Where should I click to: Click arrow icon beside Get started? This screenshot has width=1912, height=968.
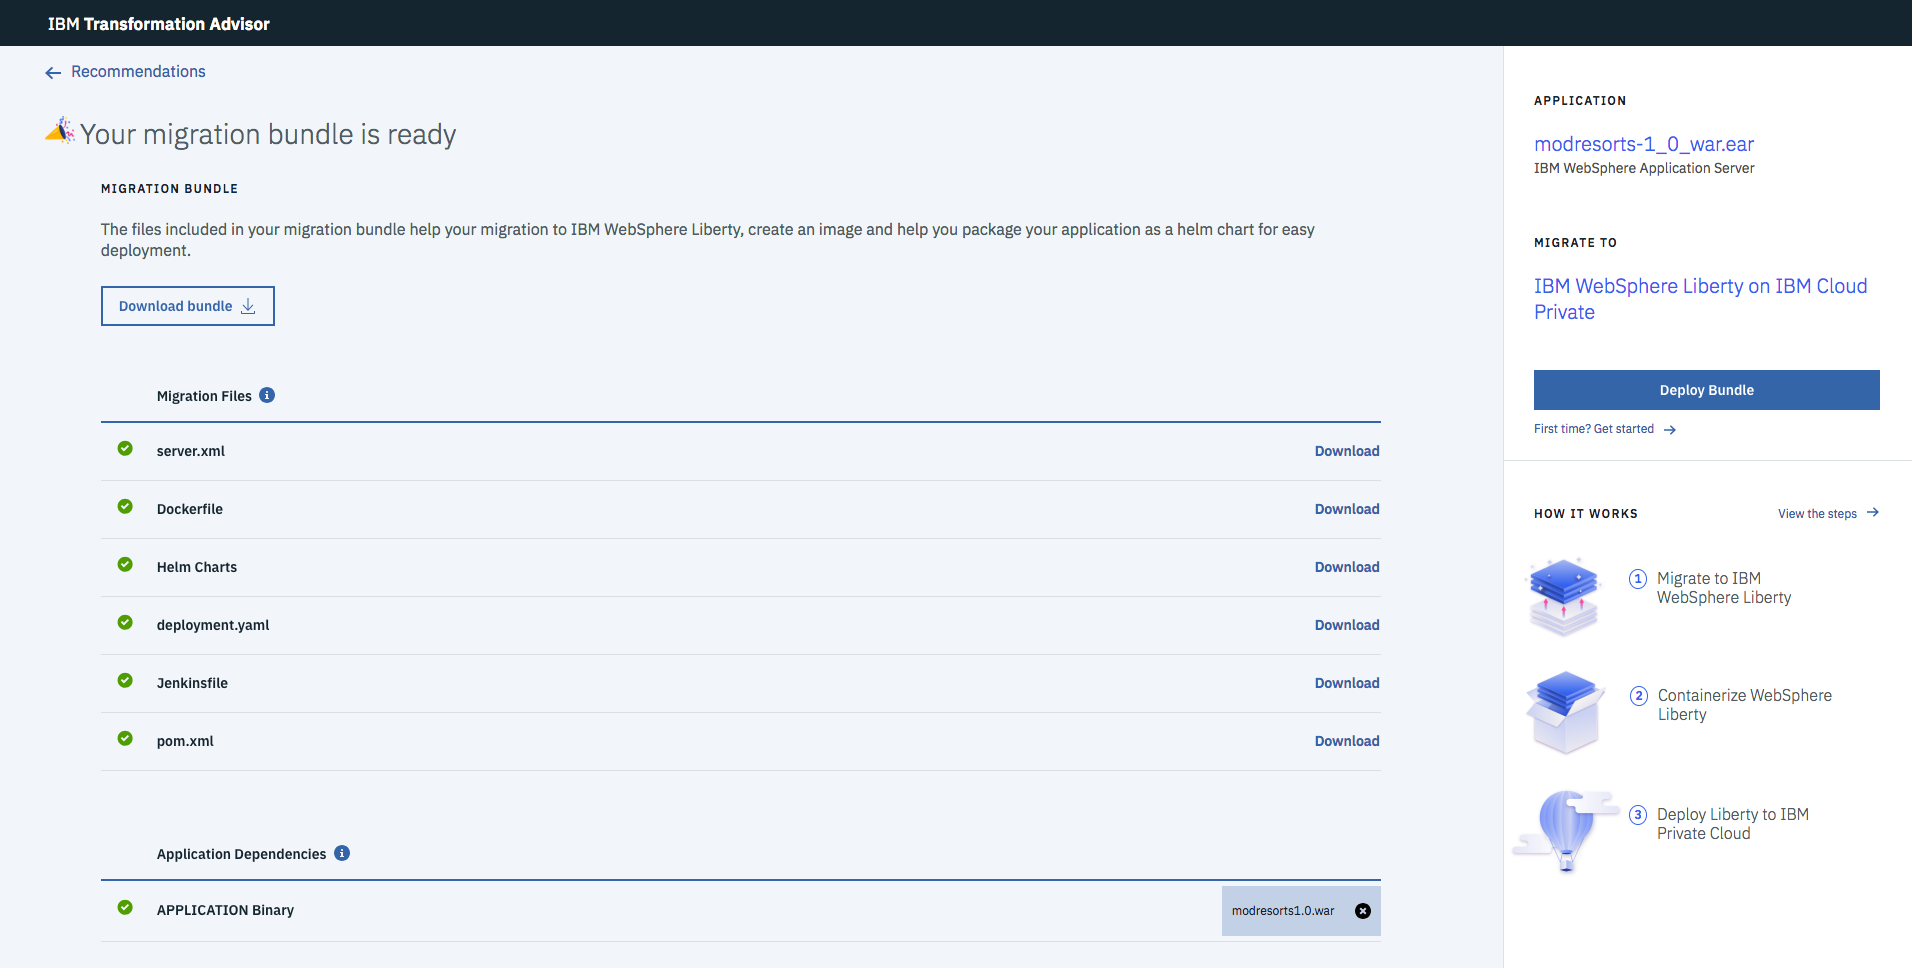(x=1670, y=430)
